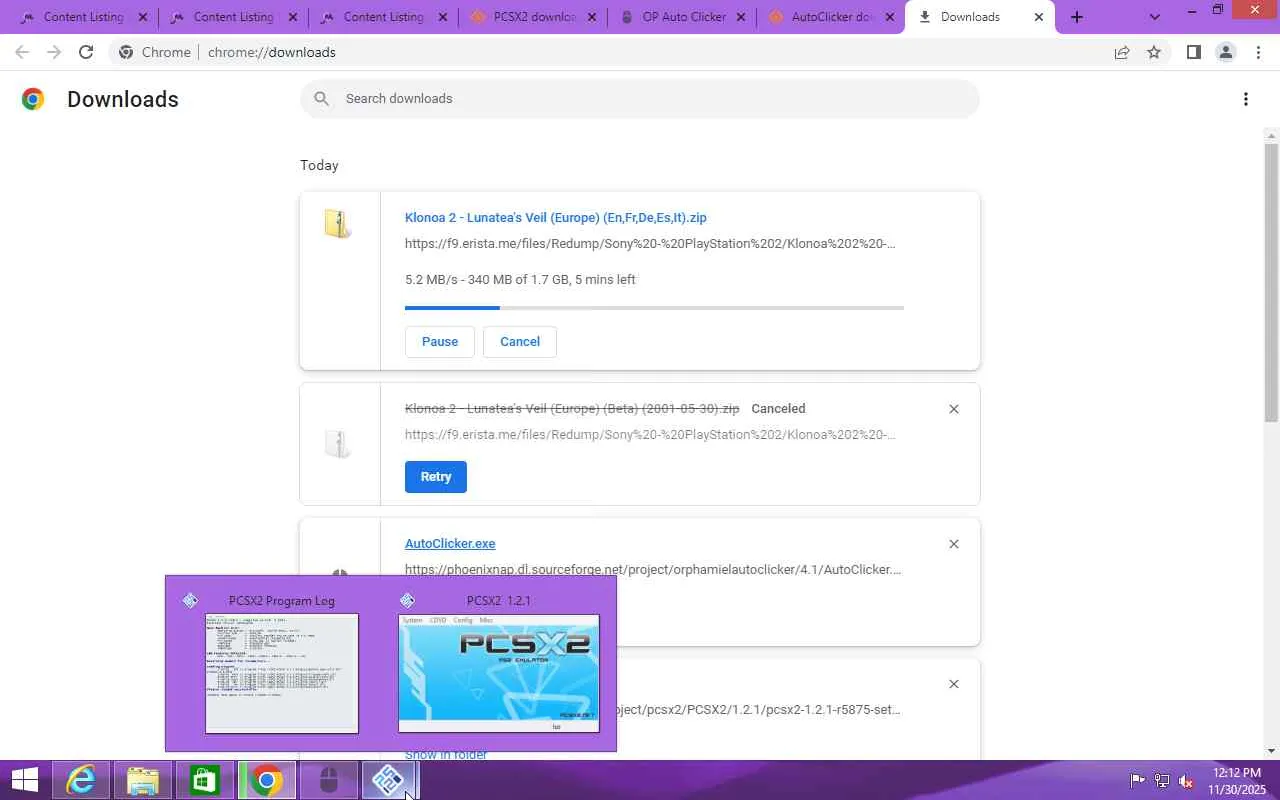Viewport: 1280px width, 800px height.
Task: Close the AutoClicker download tab
Action: click(x=890, y=17)
